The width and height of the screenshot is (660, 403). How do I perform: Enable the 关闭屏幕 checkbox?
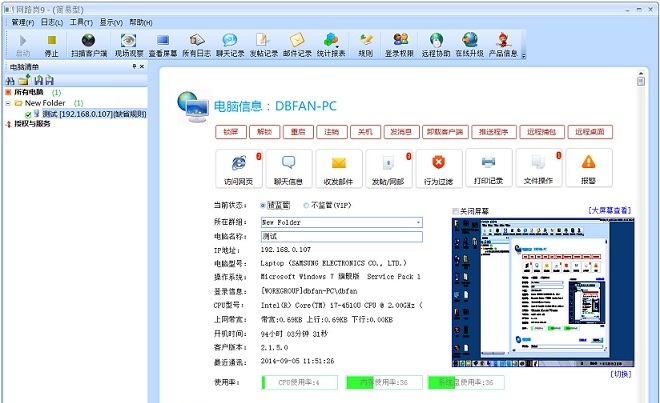[x=457, y=212]
